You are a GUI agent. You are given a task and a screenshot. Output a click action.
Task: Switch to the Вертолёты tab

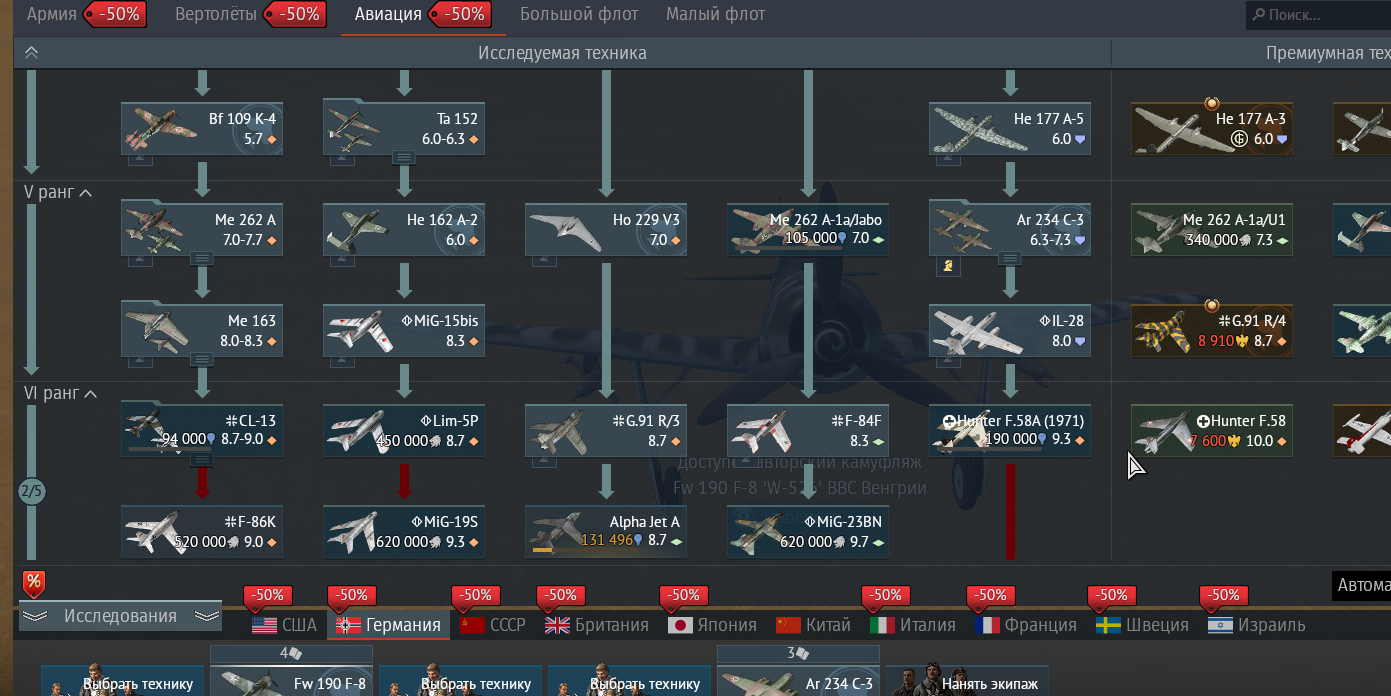click(216, 14)
